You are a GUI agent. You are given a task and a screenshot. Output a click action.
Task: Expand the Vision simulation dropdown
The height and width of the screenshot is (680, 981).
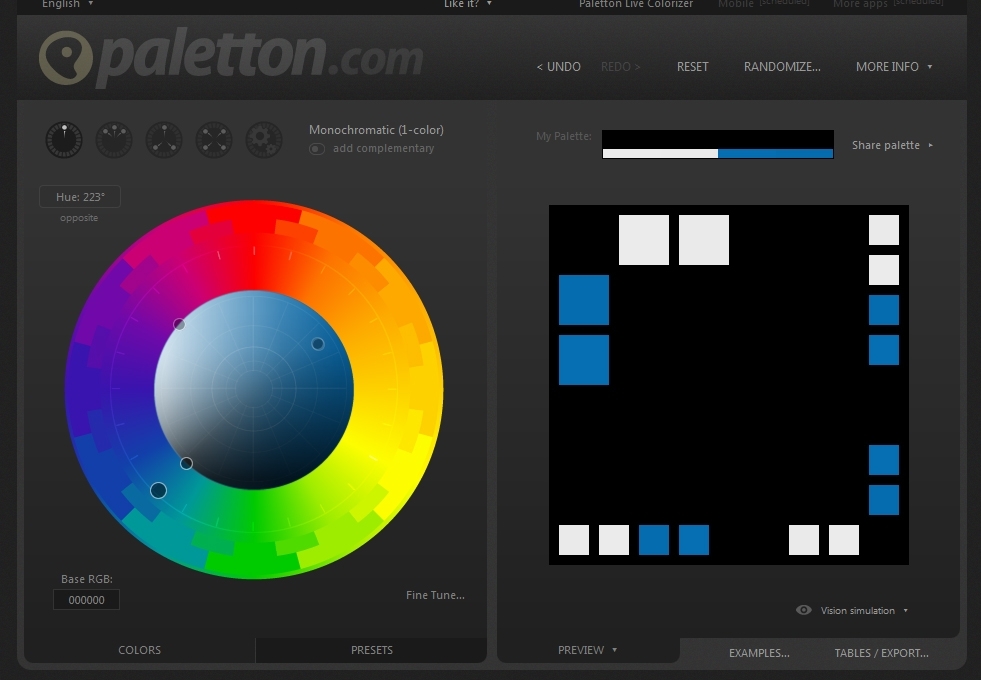pos(864,610)
